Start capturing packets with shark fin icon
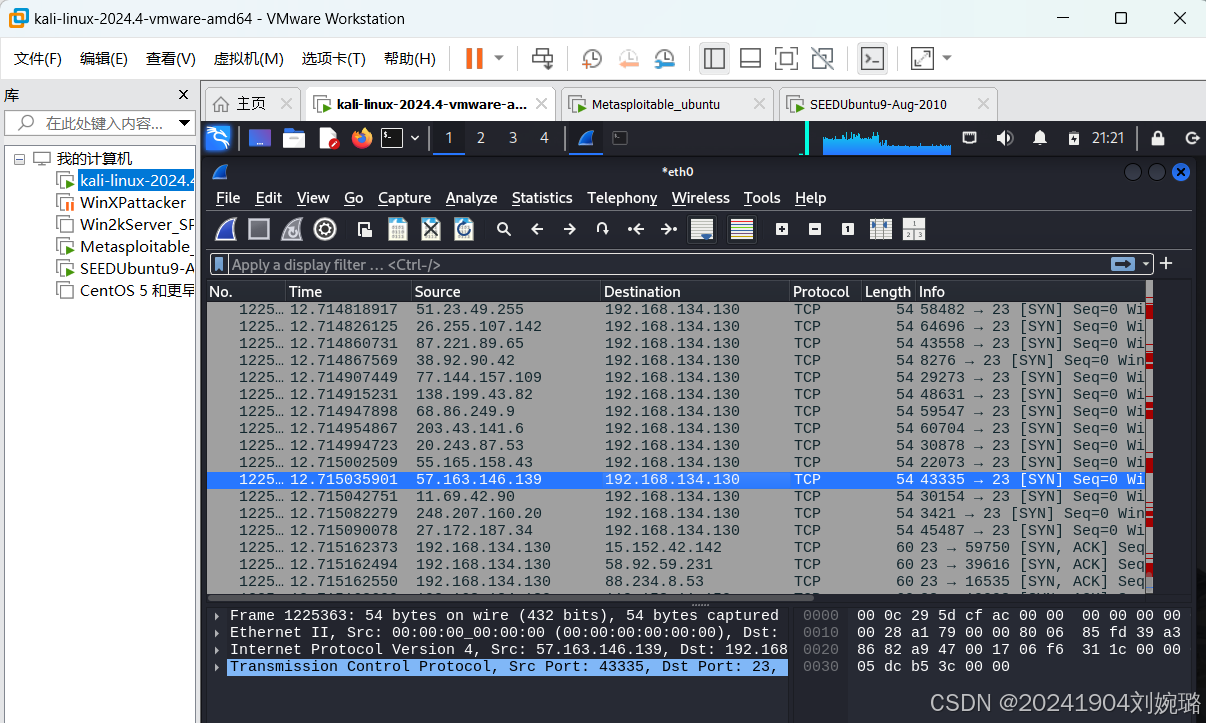1206x723 pixels. pyautogui.click(x=226, y=230)
